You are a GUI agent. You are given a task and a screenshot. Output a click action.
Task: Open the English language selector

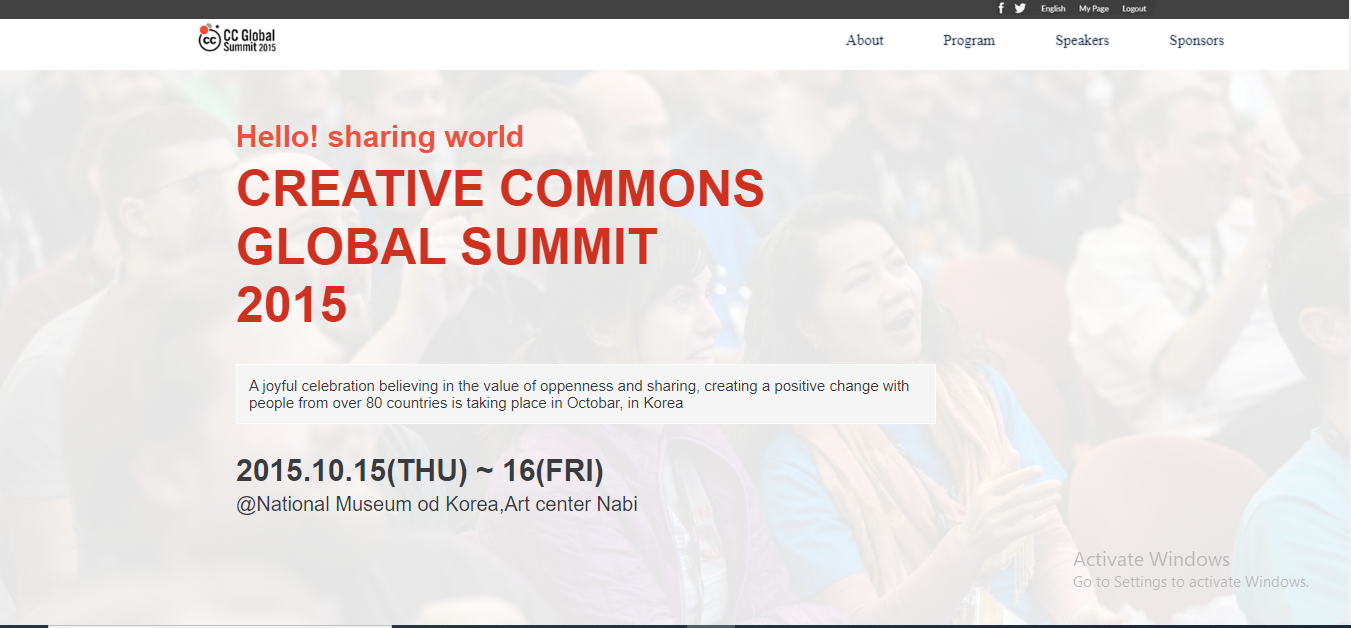1053,9
